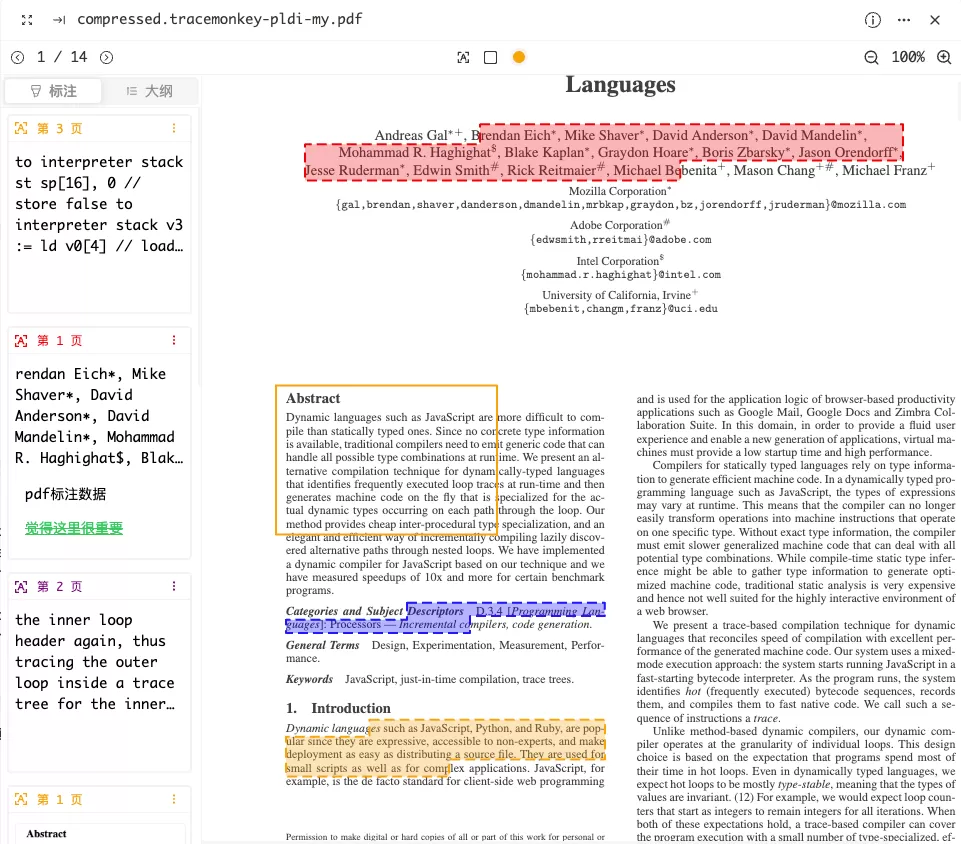Click the green 觉得这里很重要 link
This screenshot has height=844, width=961.
74,528
